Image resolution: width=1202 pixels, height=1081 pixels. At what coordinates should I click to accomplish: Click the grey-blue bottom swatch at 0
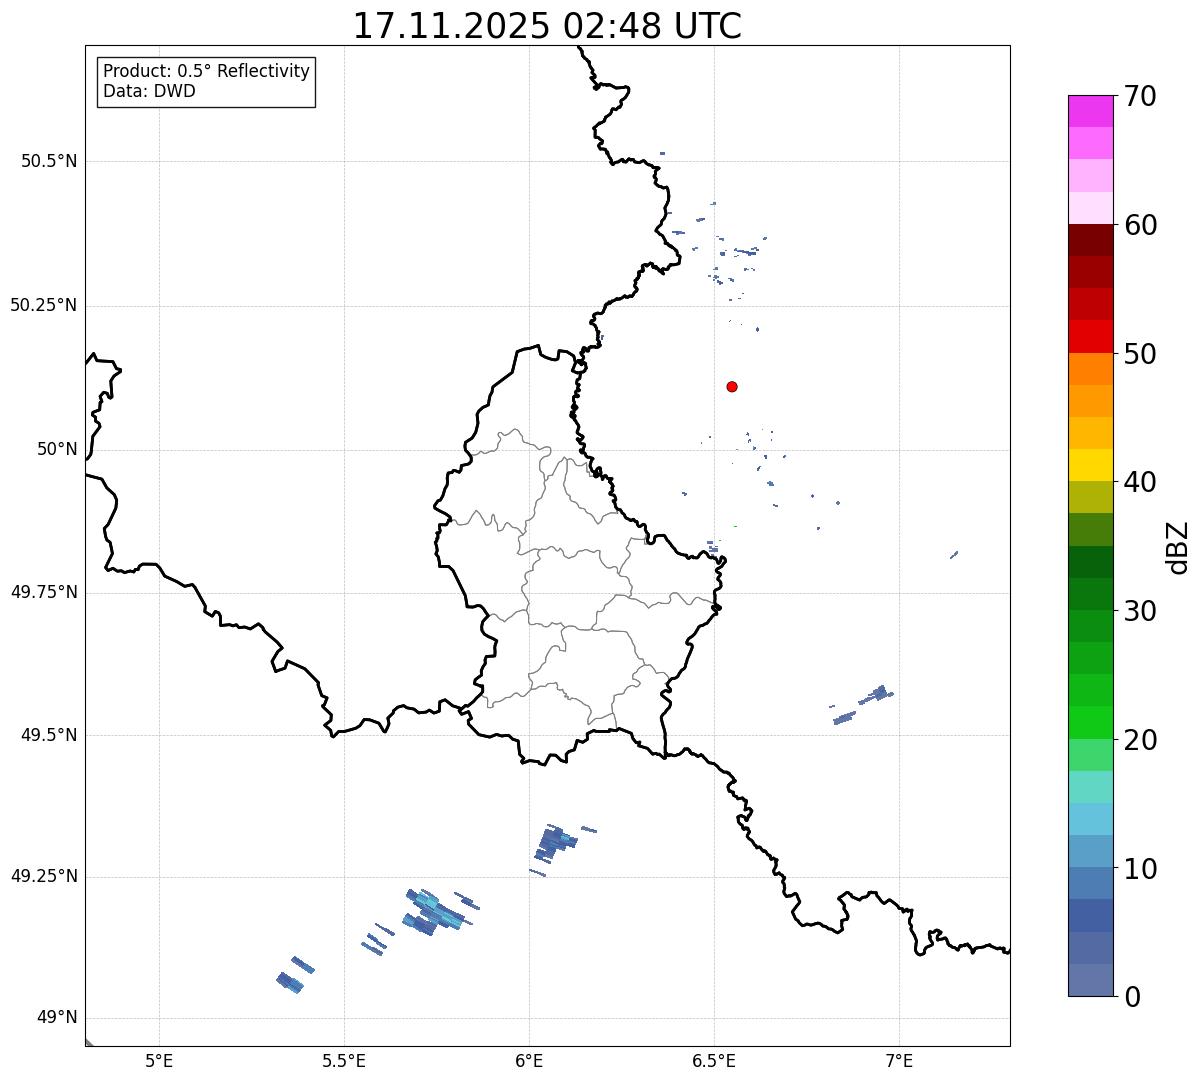1090,980
